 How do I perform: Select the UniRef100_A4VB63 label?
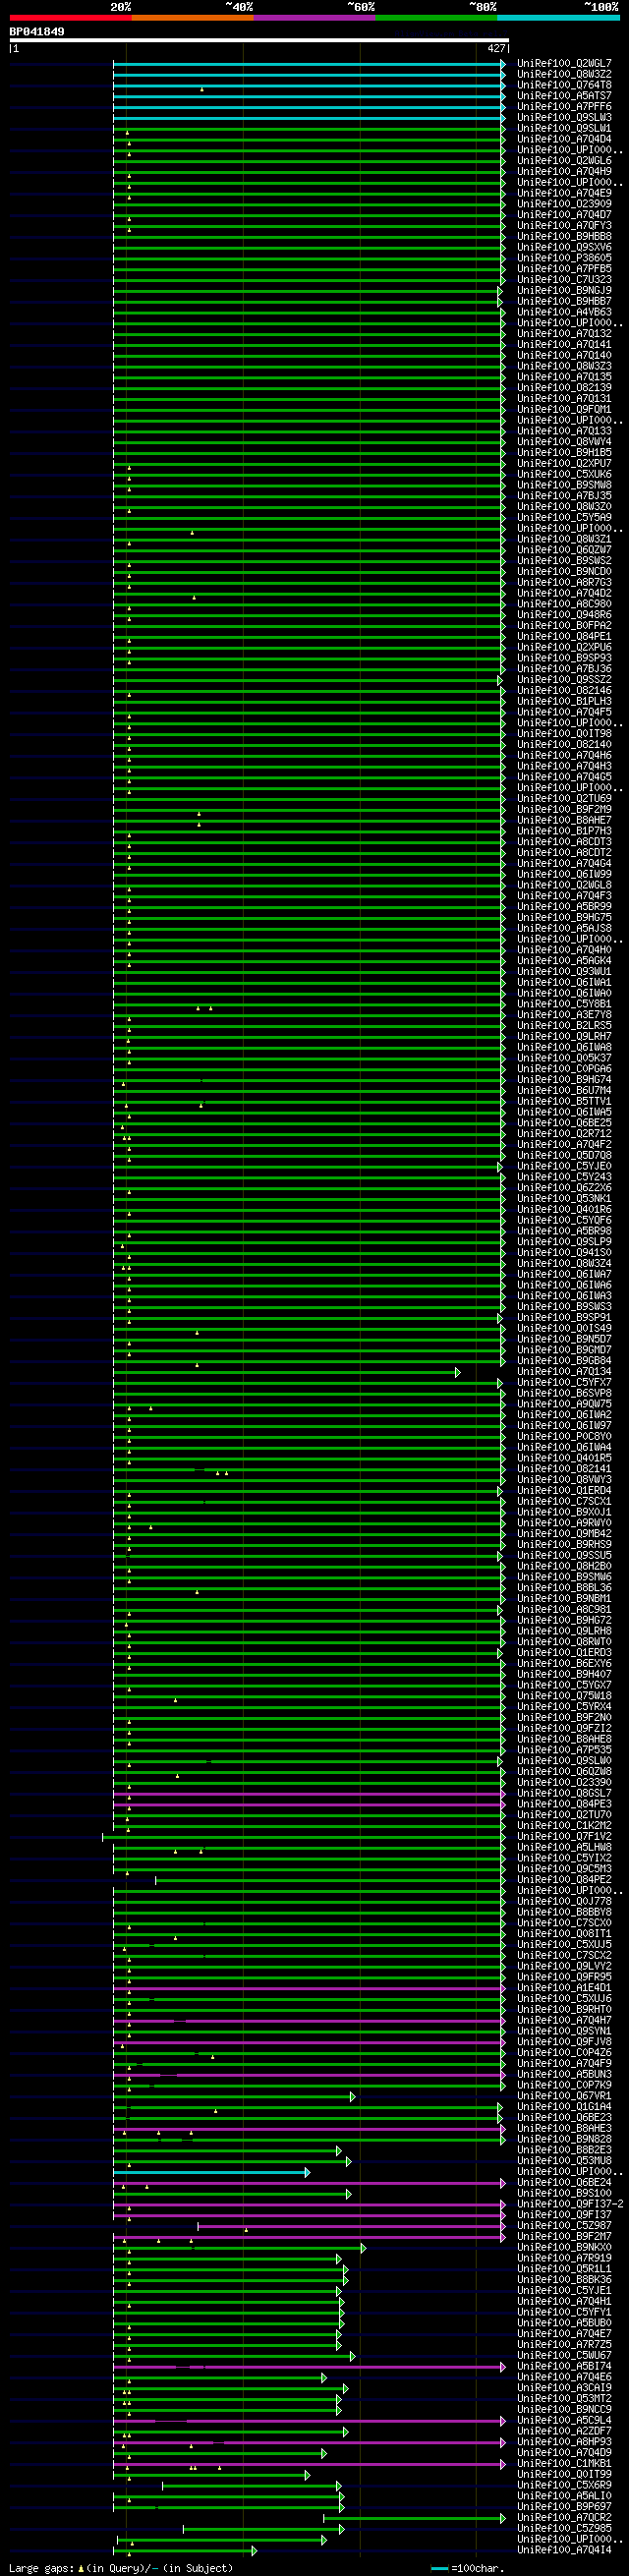point(564,312)
